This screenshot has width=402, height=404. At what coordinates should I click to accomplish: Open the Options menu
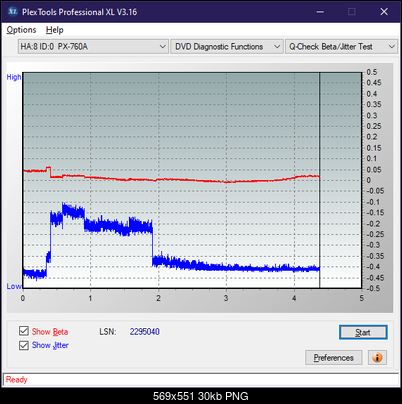pos(21,30)
